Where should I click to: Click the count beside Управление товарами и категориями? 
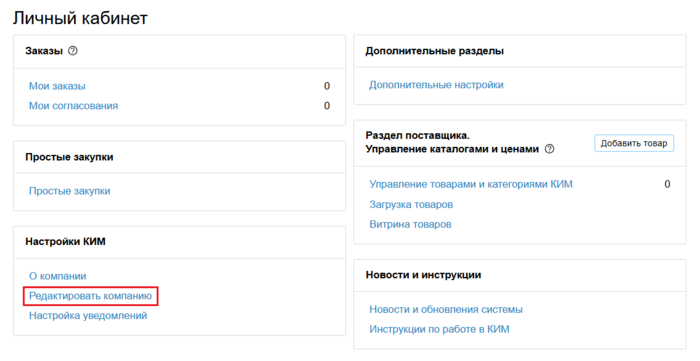pos(667,184)
